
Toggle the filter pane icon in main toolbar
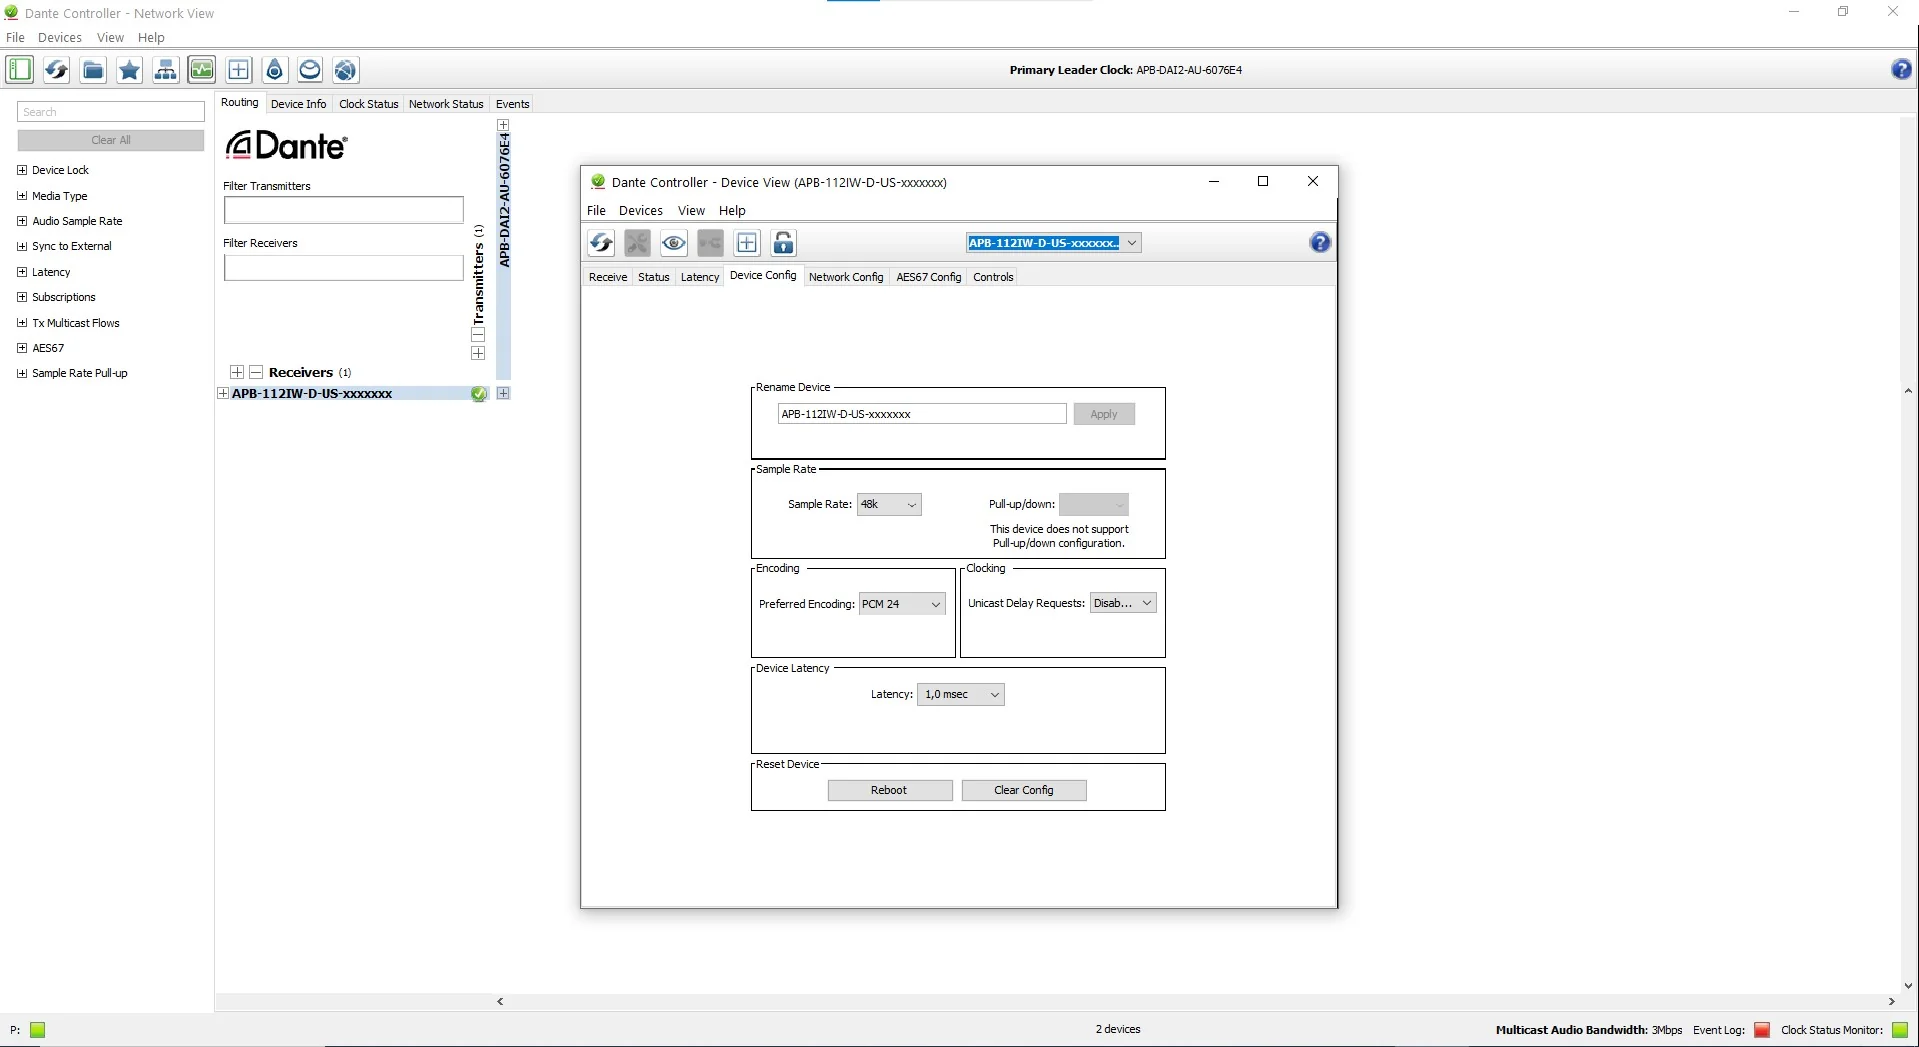point(20,70)
